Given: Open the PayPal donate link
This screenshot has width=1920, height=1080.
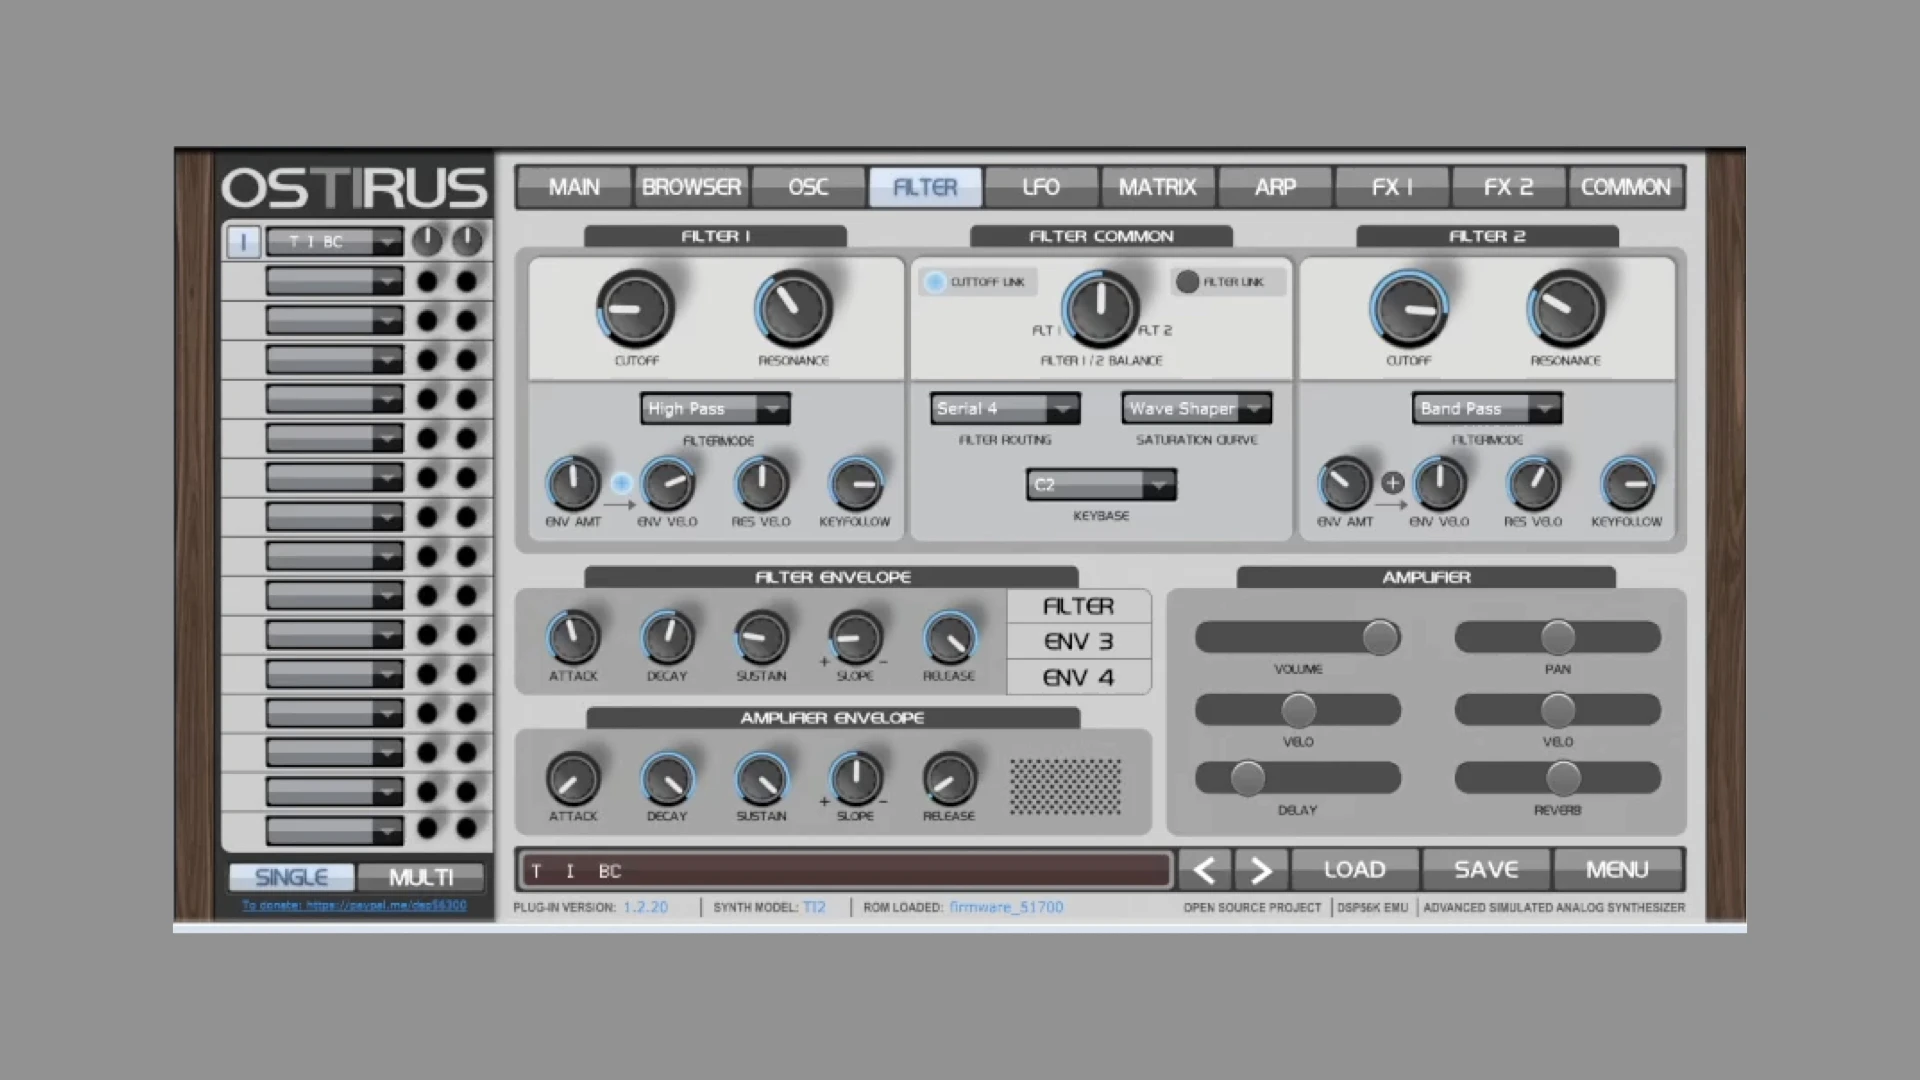Looking at the screenshot, I should pyautogui.click(x=354, y=906).
